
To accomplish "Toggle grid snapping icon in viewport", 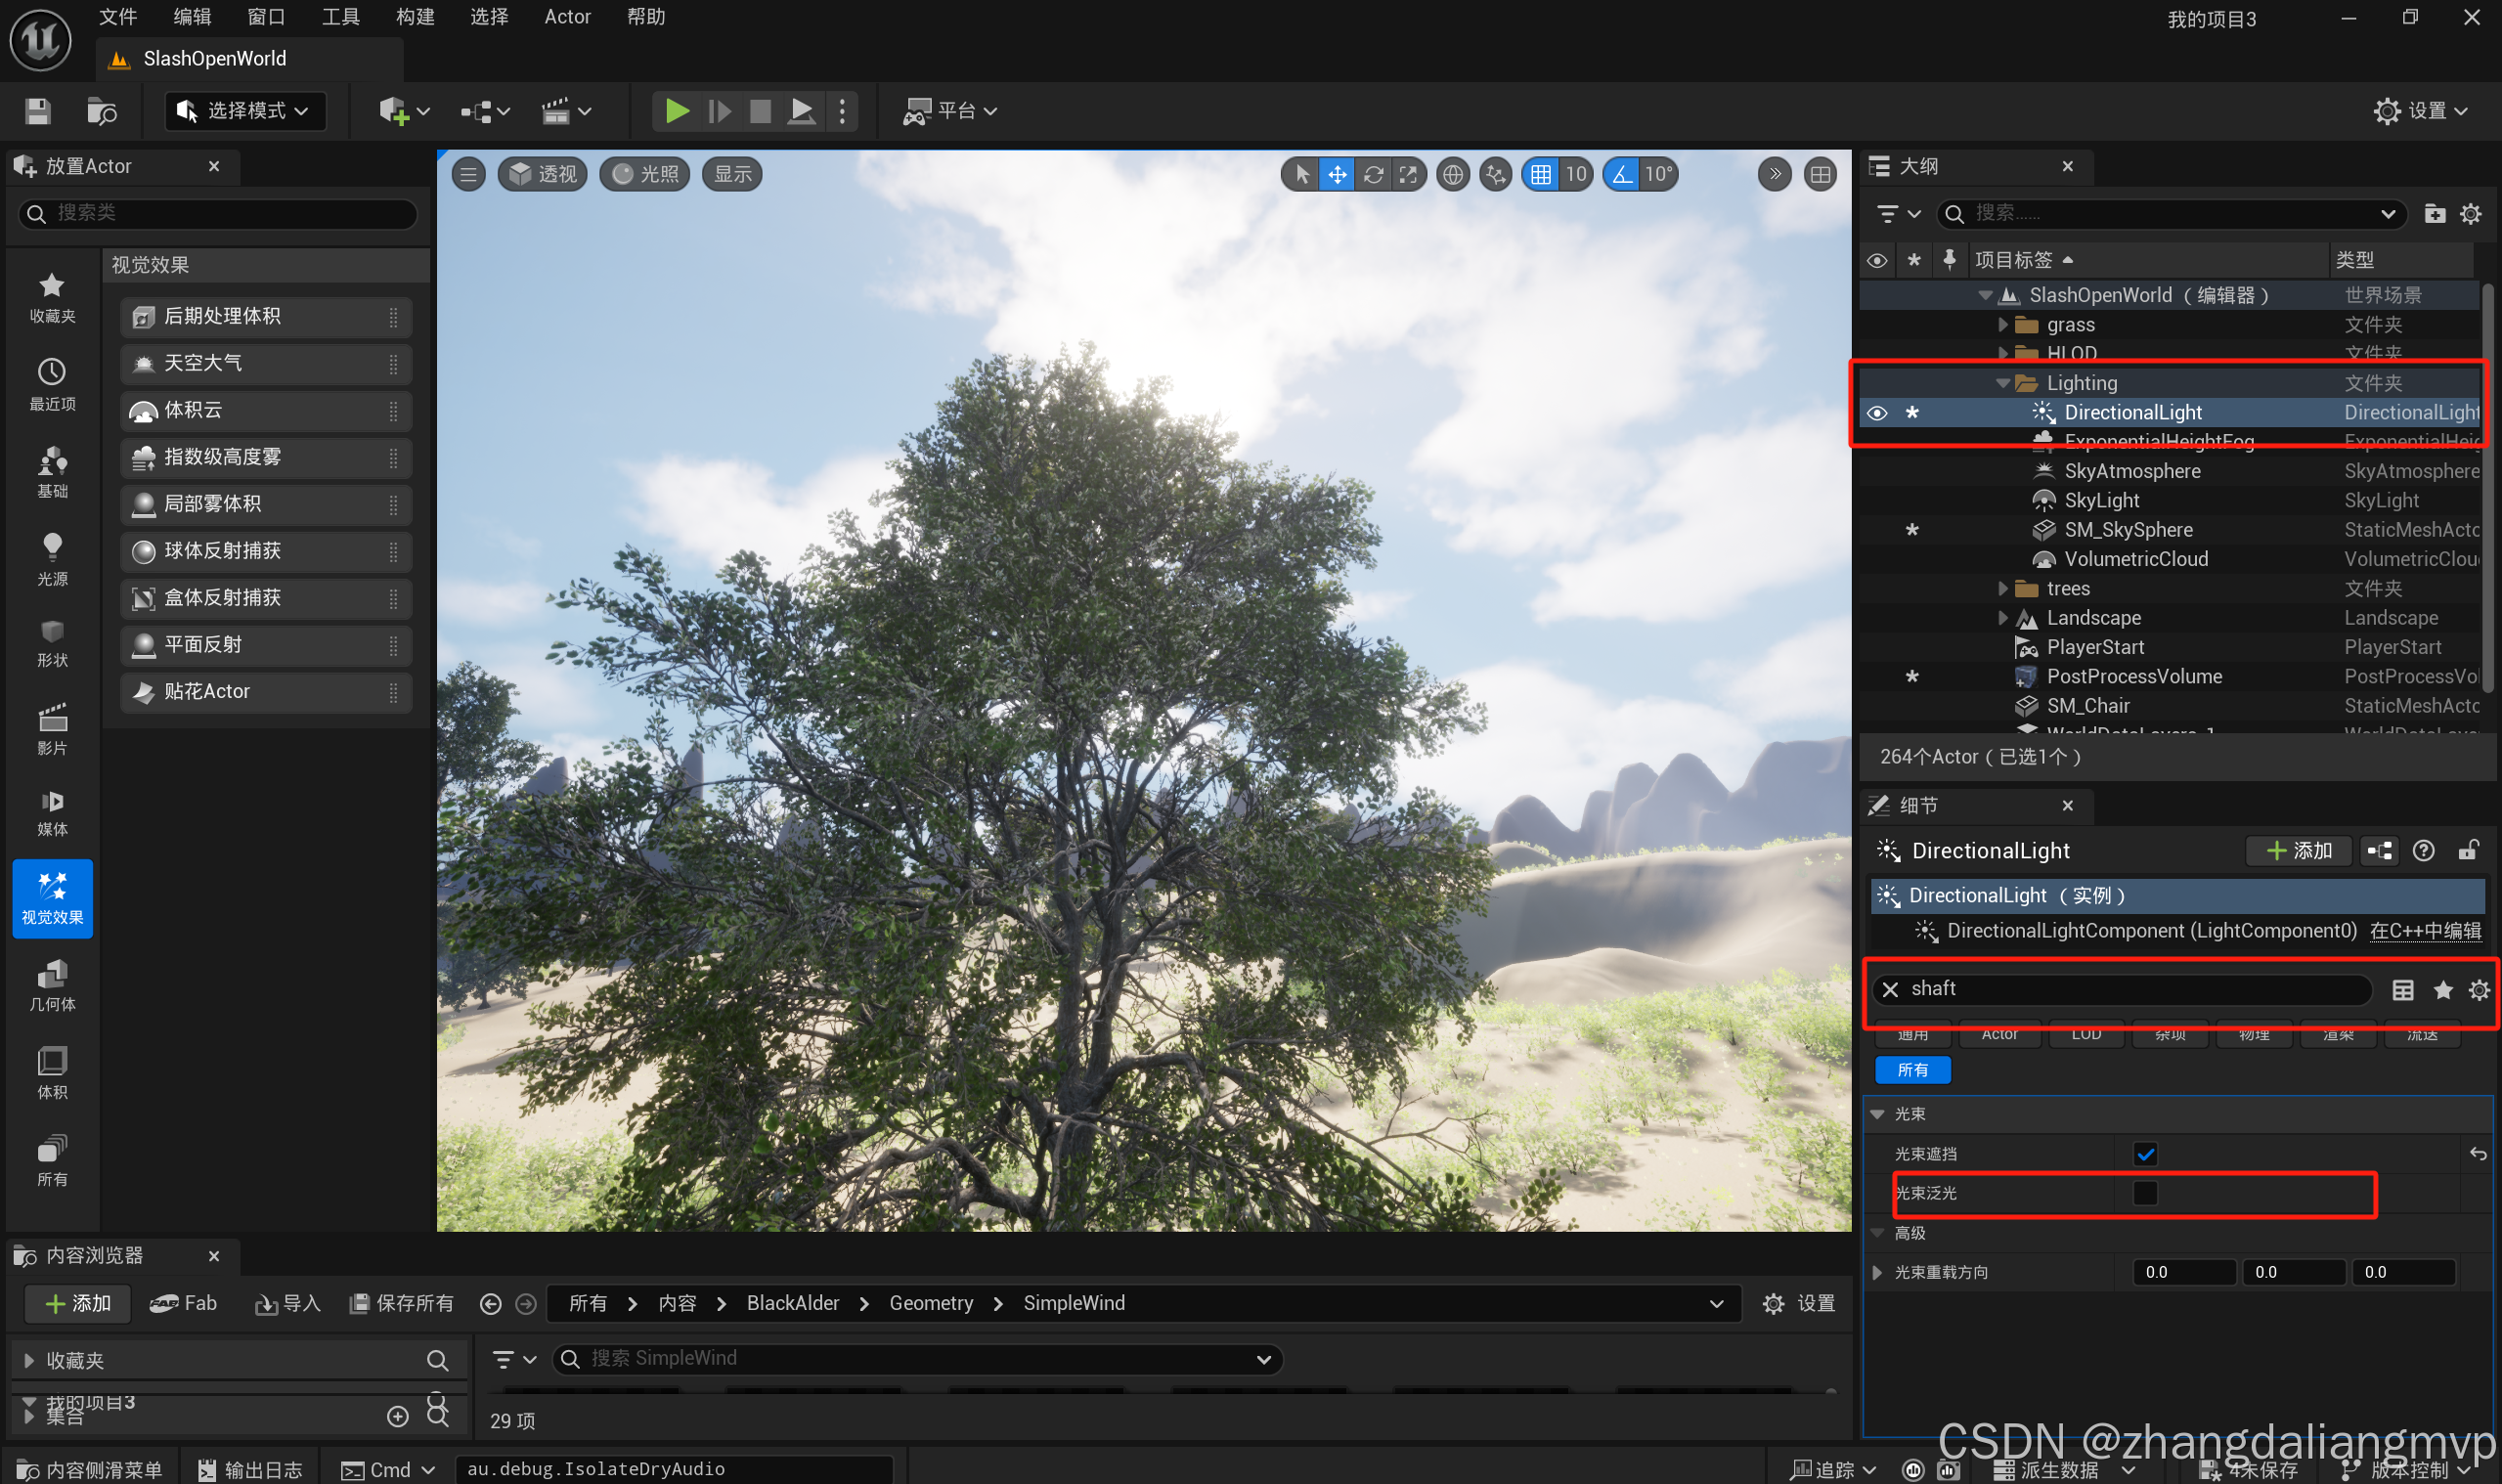I will 1541,175.
